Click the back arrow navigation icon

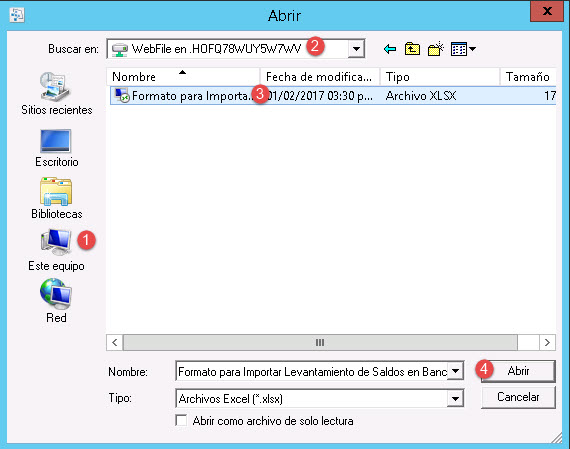[390, 49]
